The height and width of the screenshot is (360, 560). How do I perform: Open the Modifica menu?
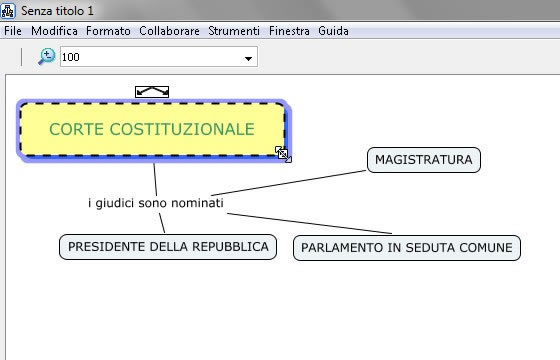(54, 31)
